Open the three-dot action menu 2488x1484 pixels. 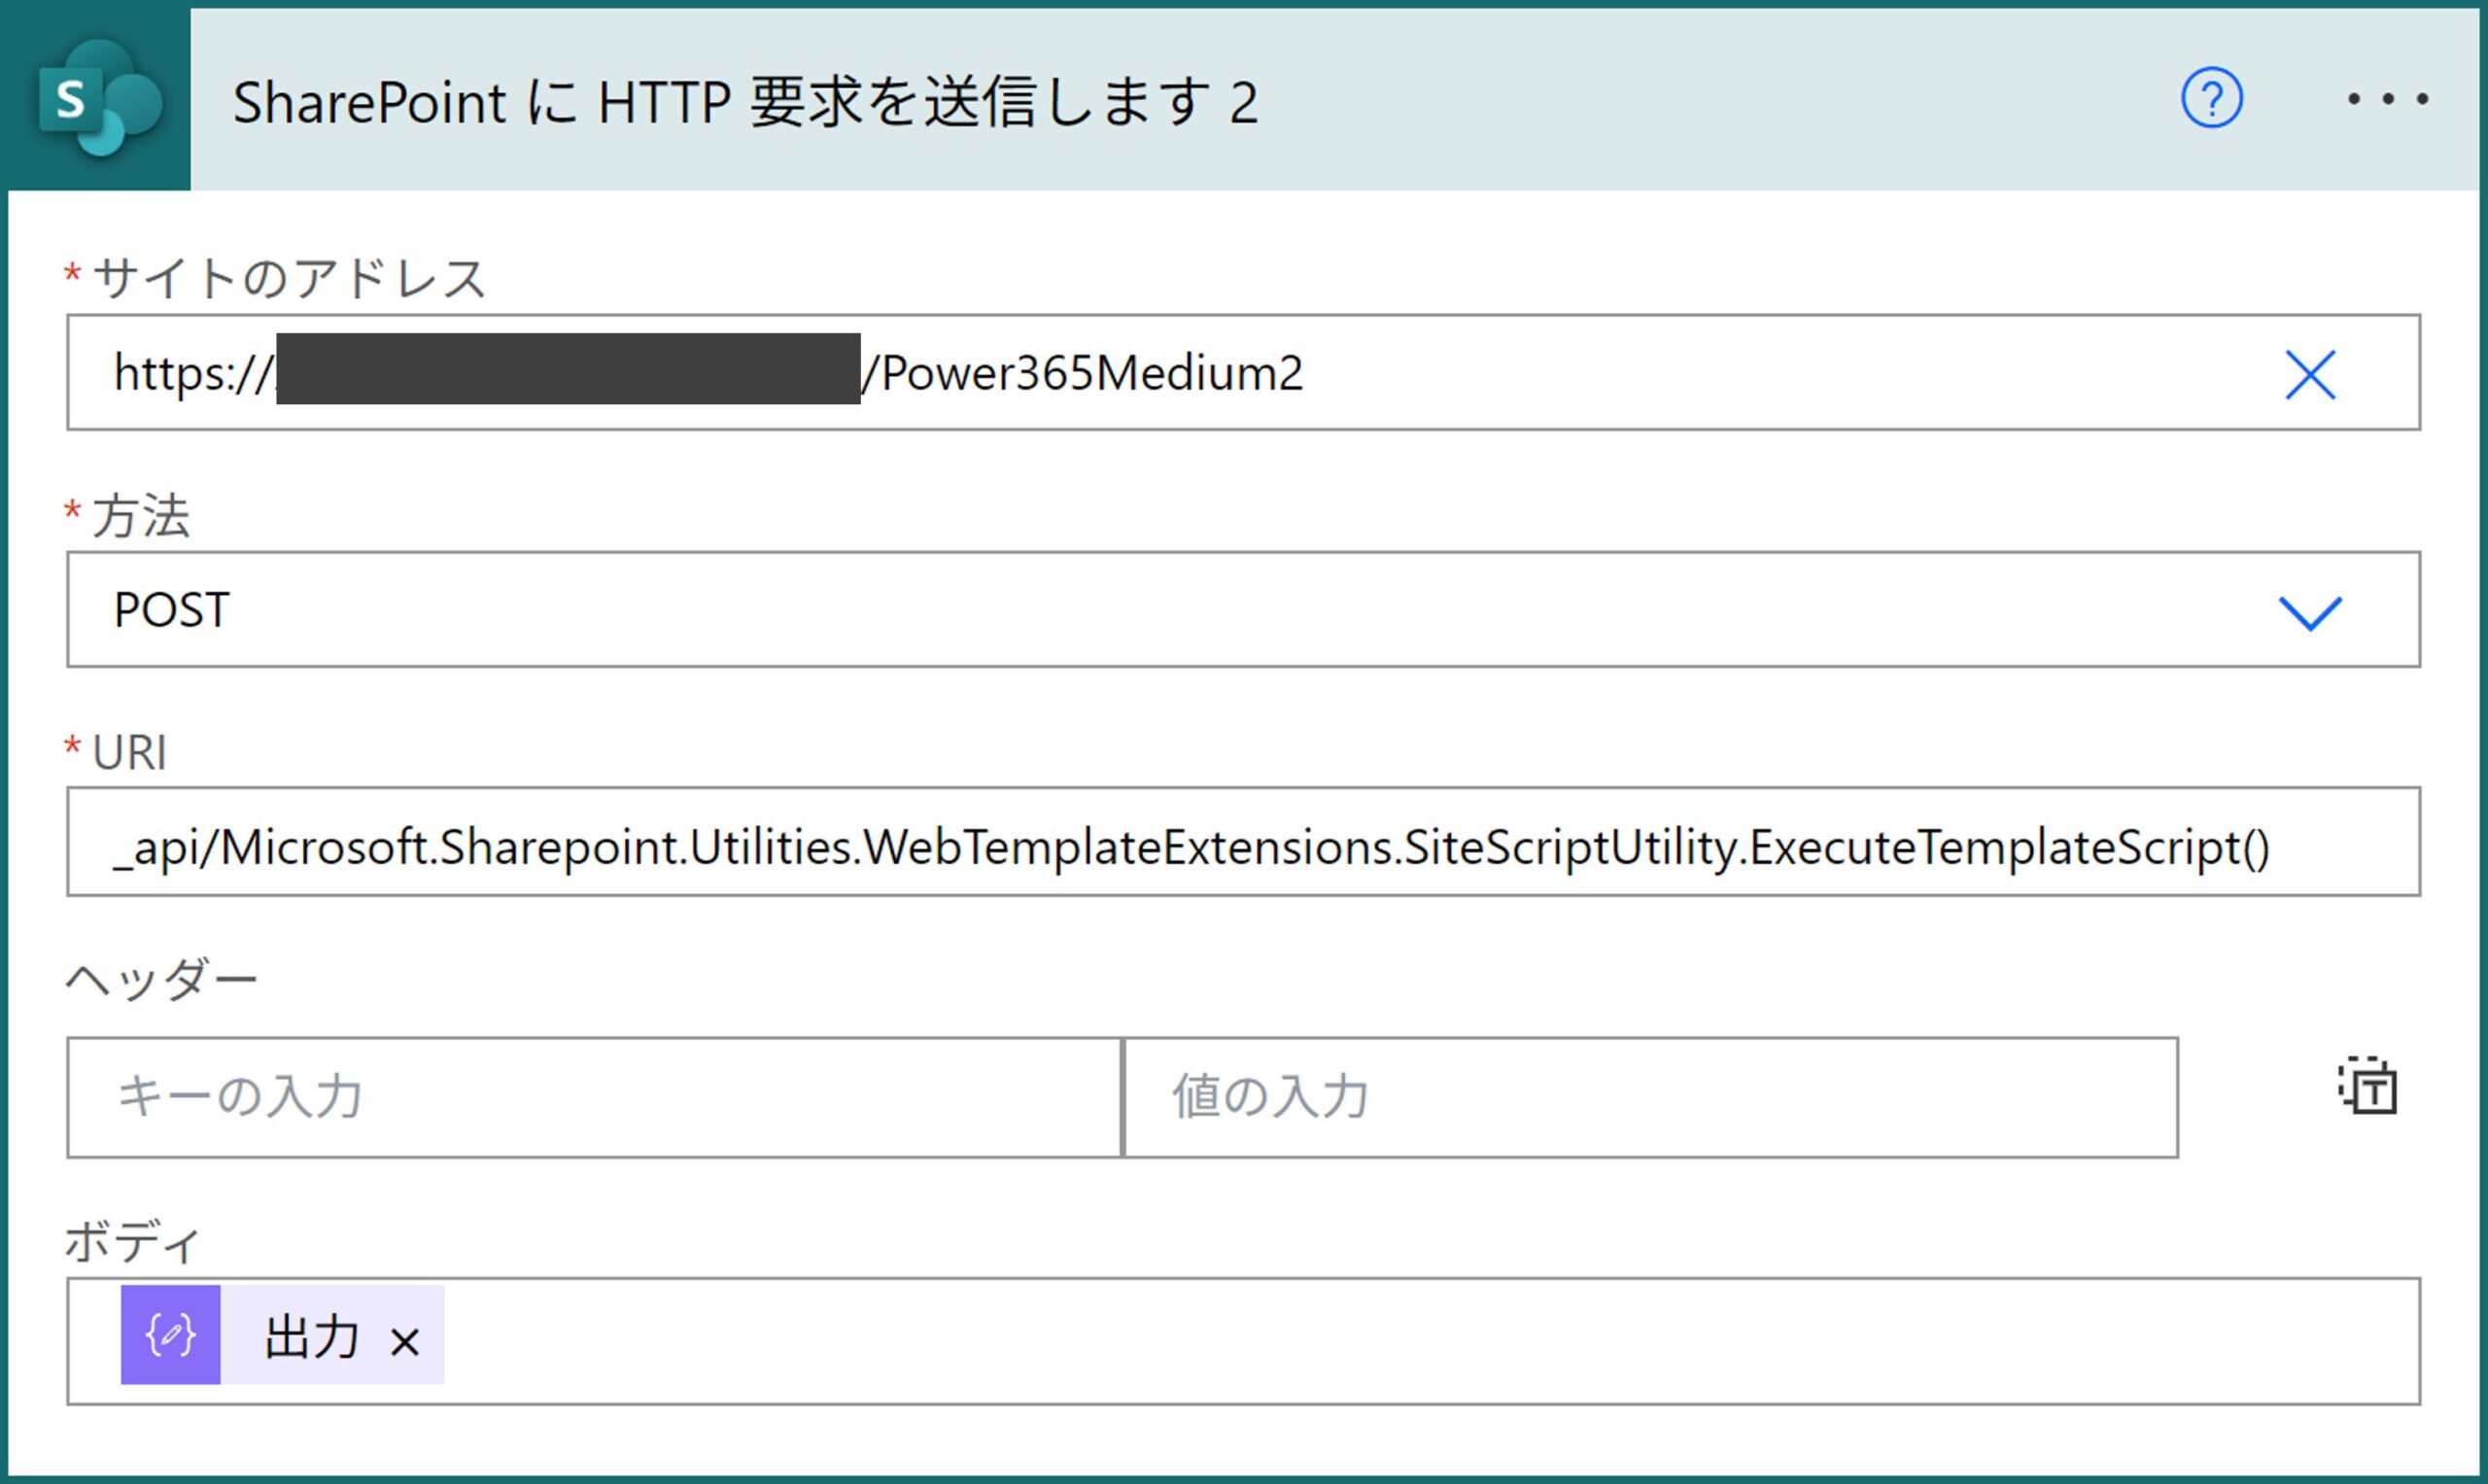click(2387, 98)
